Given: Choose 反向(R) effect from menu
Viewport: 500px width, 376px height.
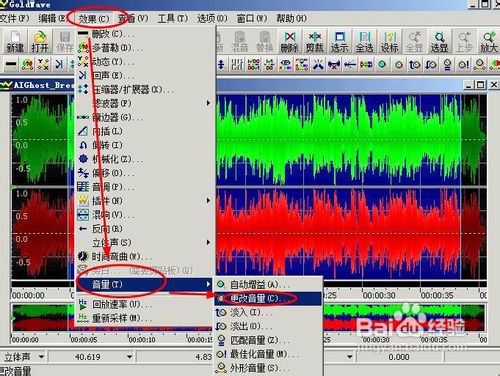Looking at the screenshot, I should point(144,229).
